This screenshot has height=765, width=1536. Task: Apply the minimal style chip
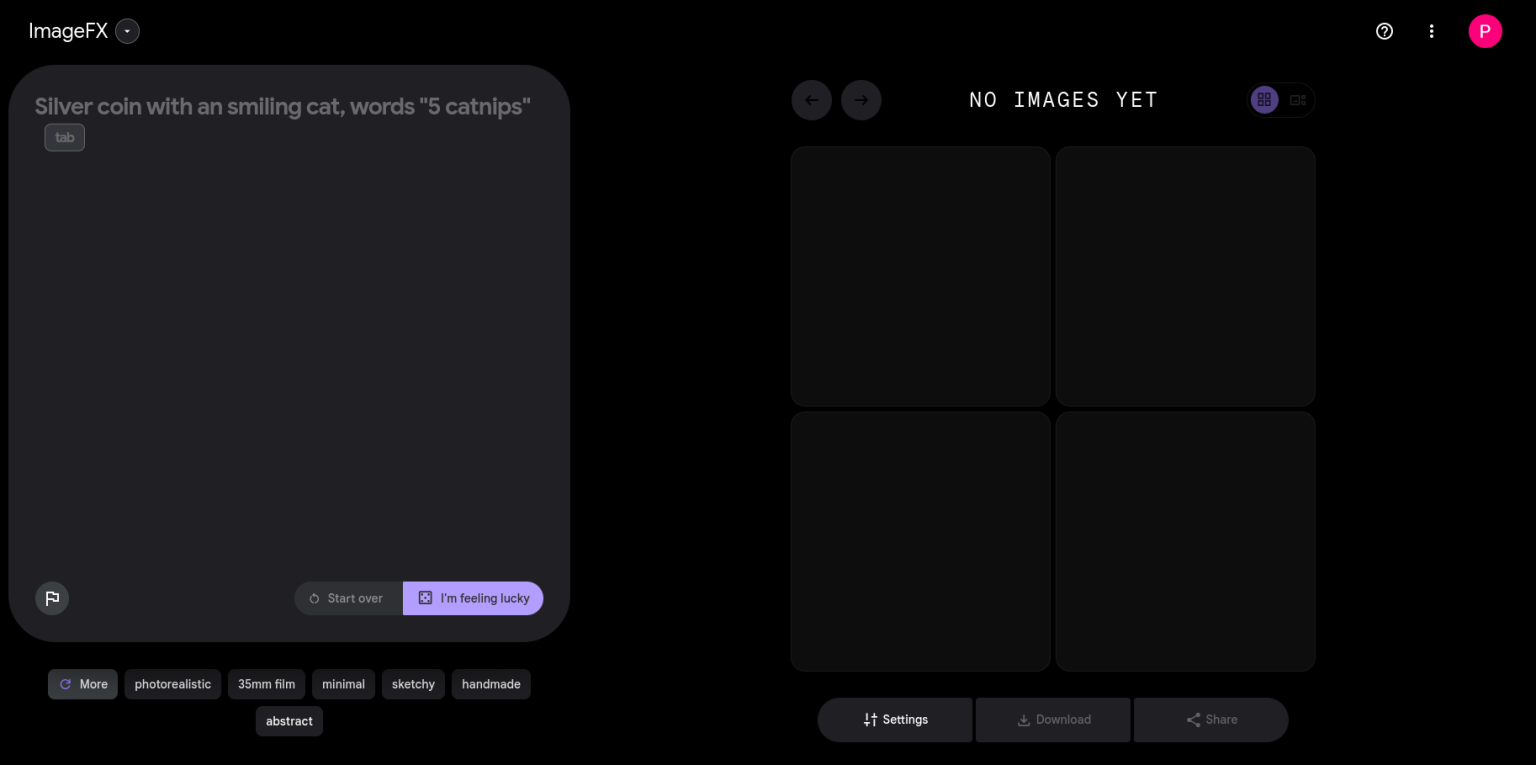343,684
